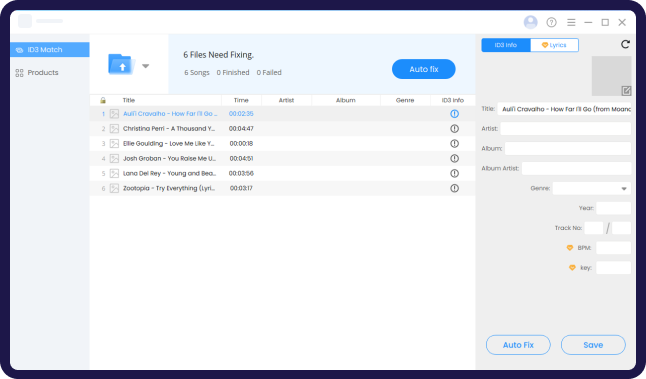Sort by the Title column header

pos(129,100)
